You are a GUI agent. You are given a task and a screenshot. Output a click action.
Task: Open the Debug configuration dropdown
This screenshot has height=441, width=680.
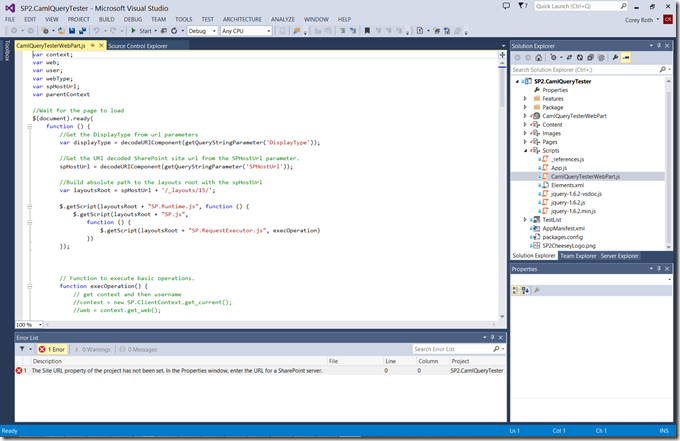[202, 31]
